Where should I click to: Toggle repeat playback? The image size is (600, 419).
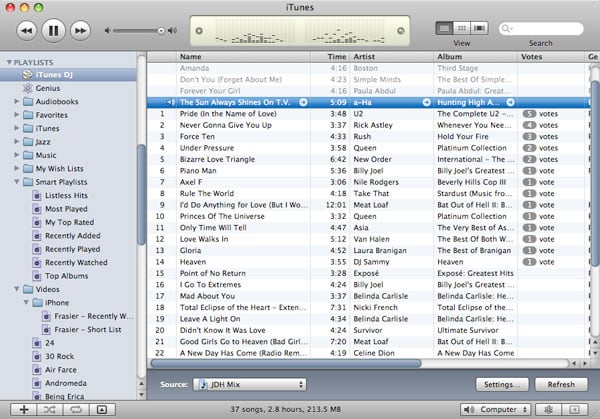[x=76, y=409]
